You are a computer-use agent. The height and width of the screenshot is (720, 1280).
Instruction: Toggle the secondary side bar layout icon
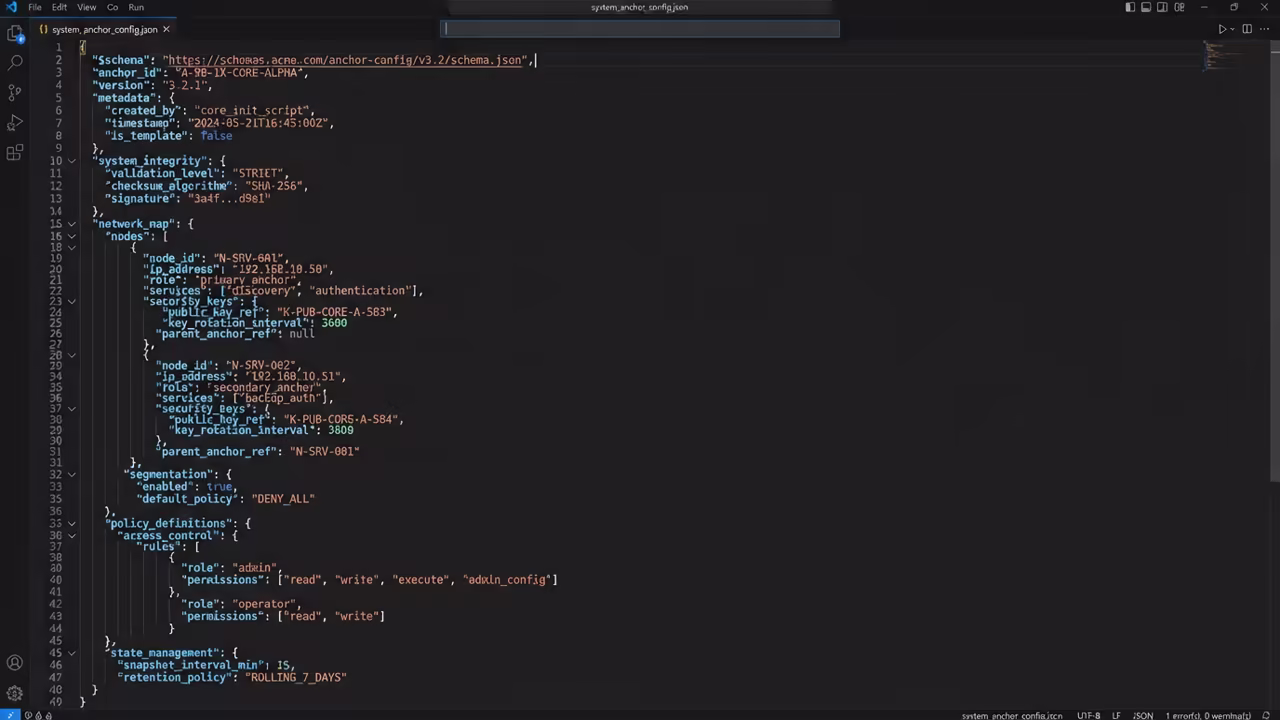(x=1162, y=7)
